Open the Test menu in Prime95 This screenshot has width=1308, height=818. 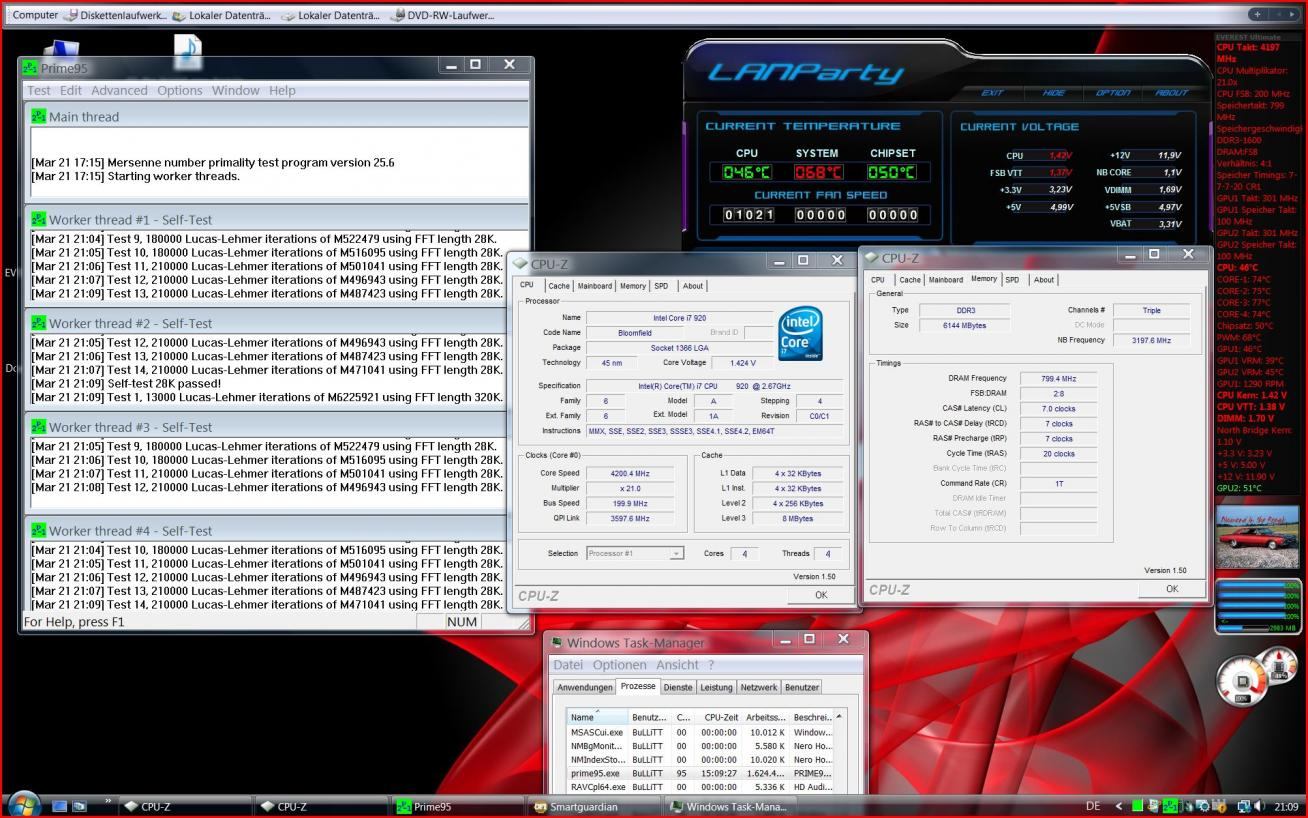(x=39, y=90)
